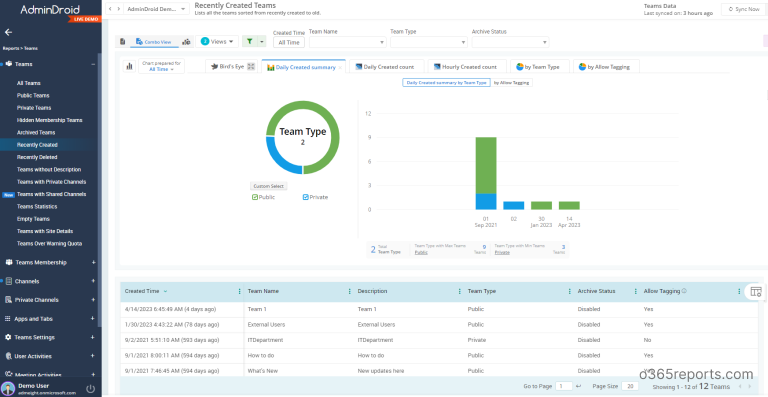768x397 pixels.
Task: Click the Created Time sort arrow
Action: pos(165,291)
